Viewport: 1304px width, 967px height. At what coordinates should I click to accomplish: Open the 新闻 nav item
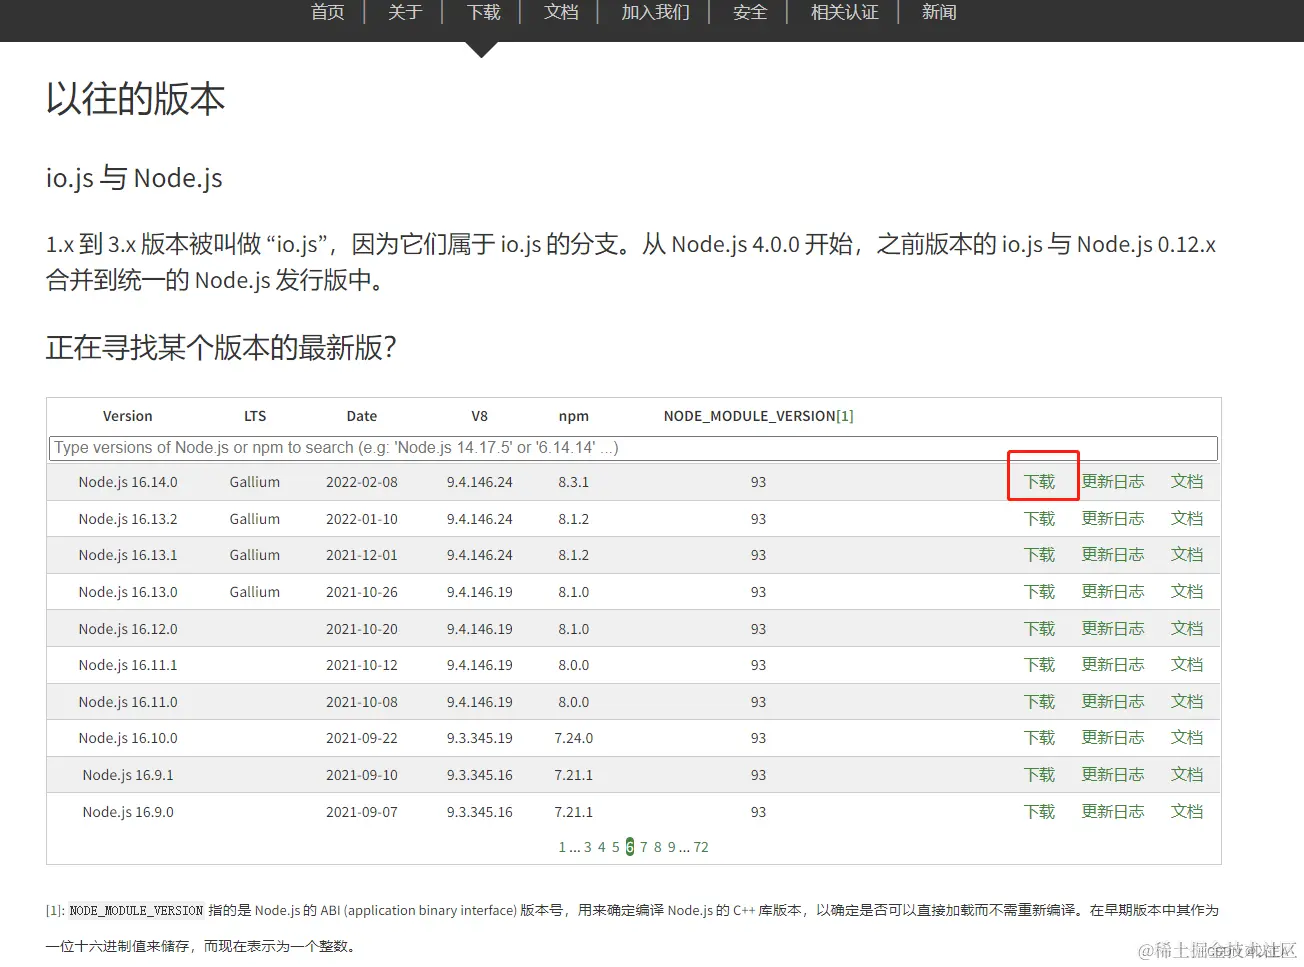pos(939,12)
